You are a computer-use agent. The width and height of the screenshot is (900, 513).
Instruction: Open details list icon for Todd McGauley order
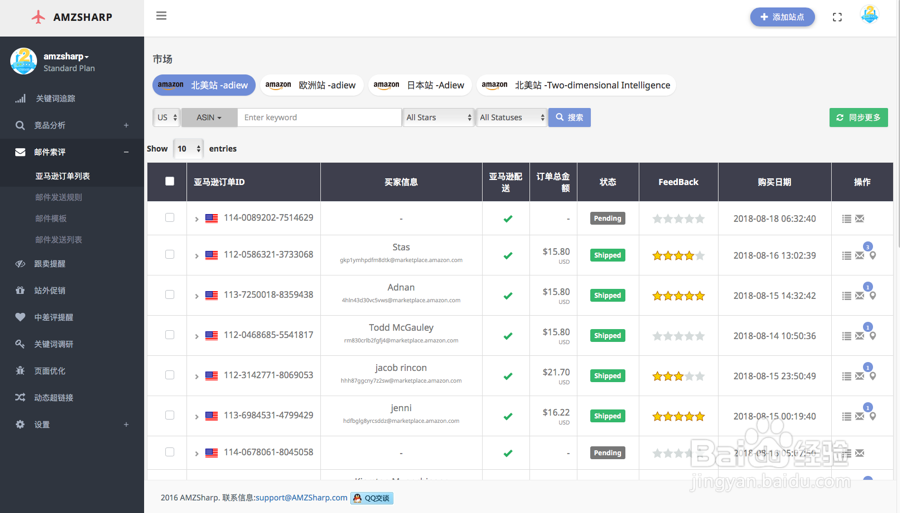click(x=847, y=336)
